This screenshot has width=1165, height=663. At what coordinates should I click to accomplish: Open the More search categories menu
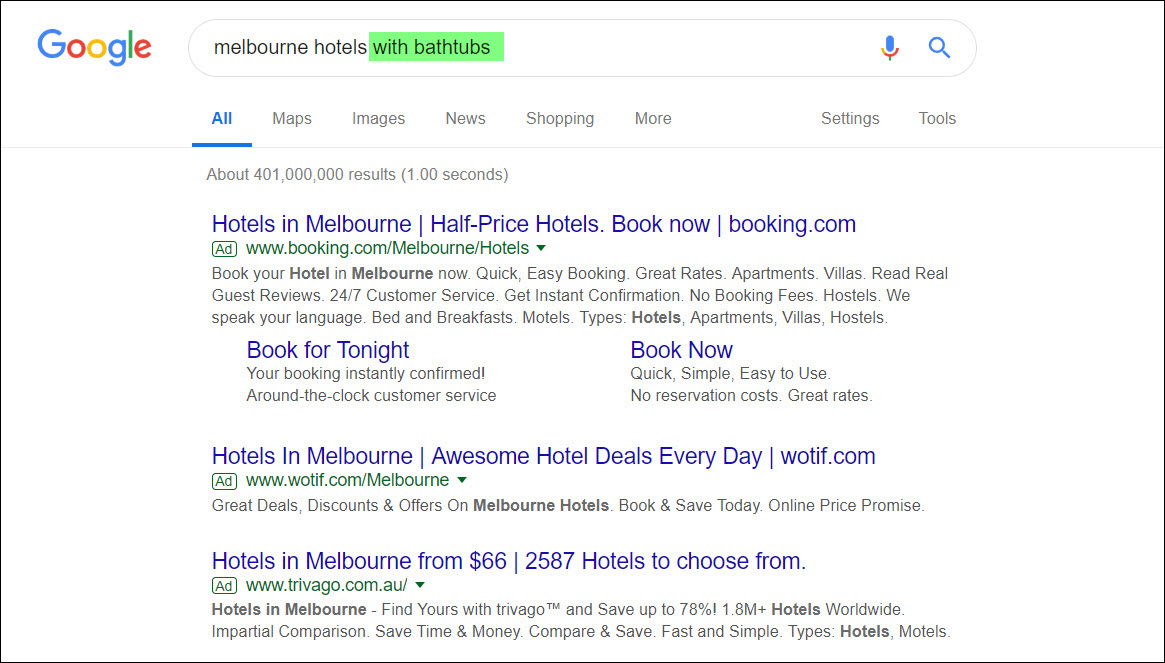(652, 118)
